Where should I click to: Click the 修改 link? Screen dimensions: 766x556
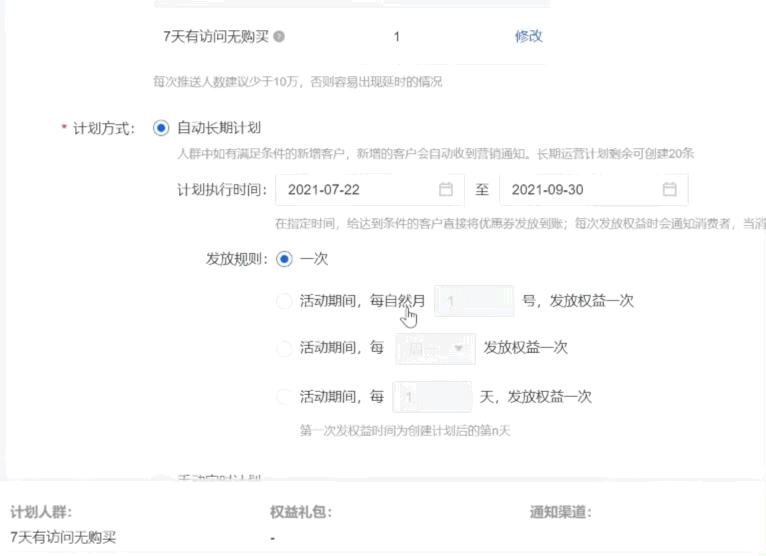pos(529,36)
